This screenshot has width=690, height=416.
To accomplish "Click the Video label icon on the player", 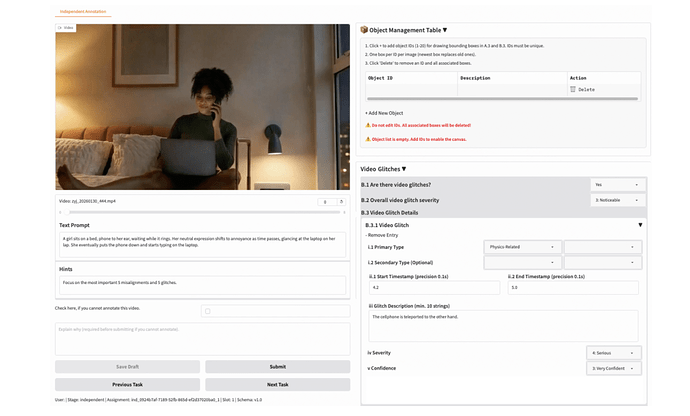I will coord(60,28).
